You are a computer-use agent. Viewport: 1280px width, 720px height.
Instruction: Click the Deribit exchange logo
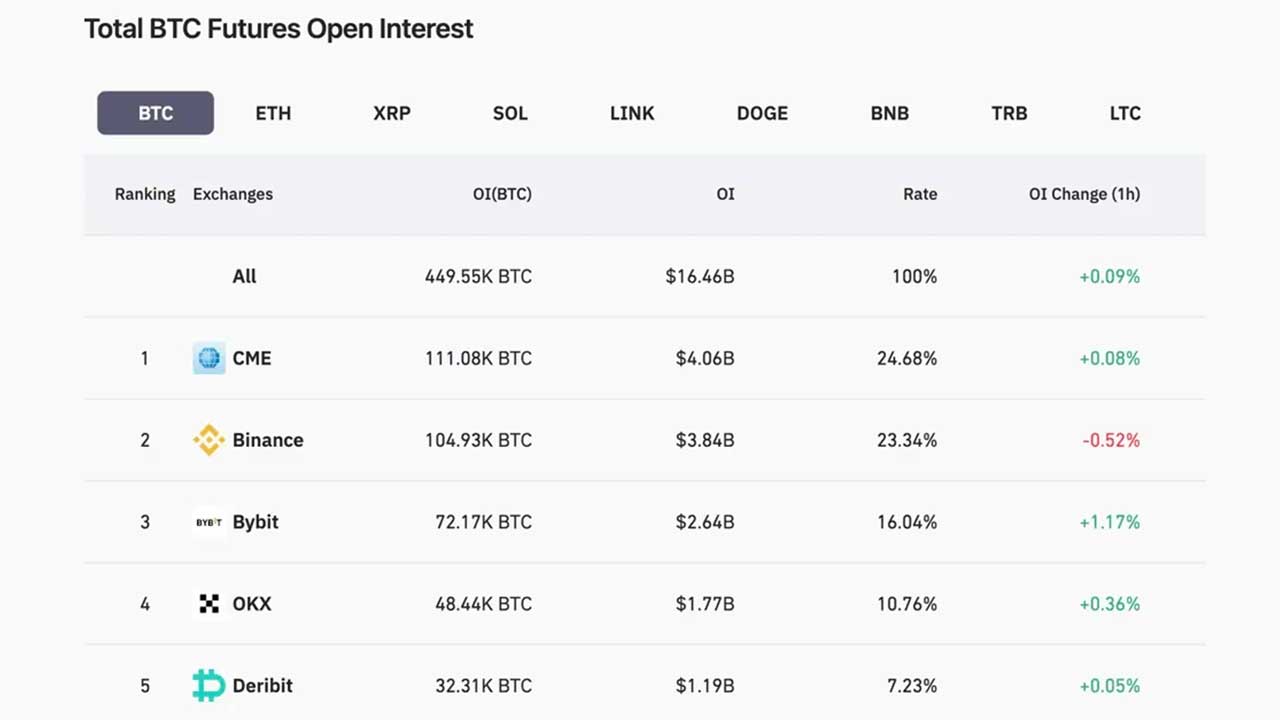[208, 686]
